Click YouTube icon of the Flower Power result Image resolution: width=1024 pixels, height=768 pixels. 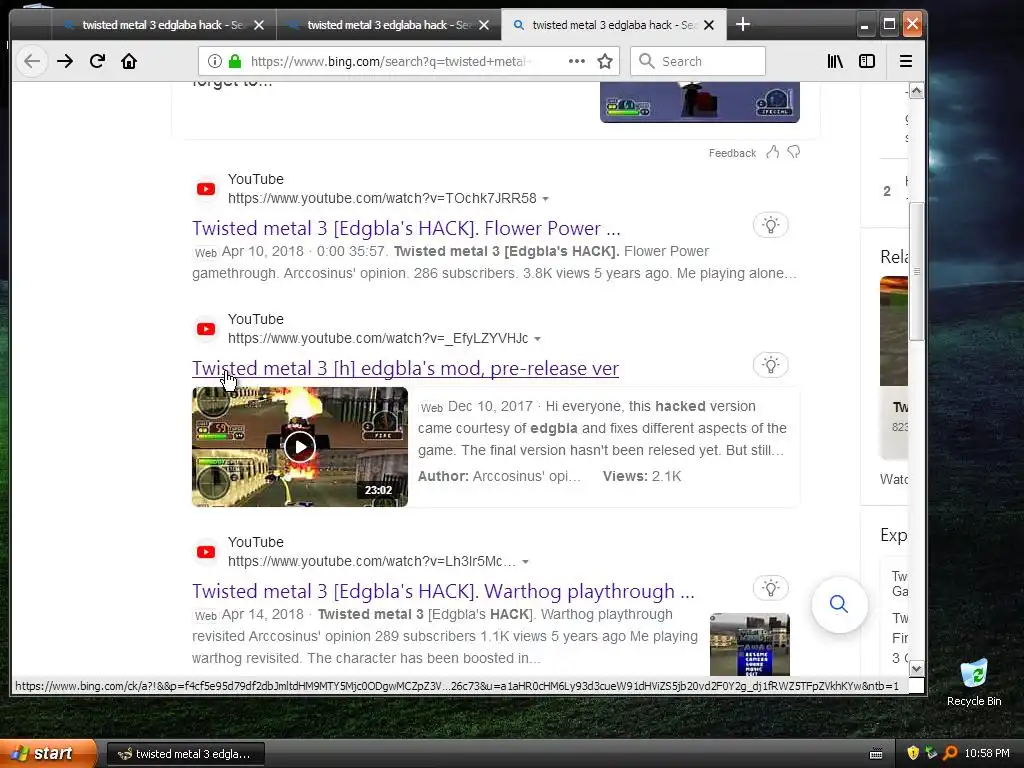coord(206,189)
